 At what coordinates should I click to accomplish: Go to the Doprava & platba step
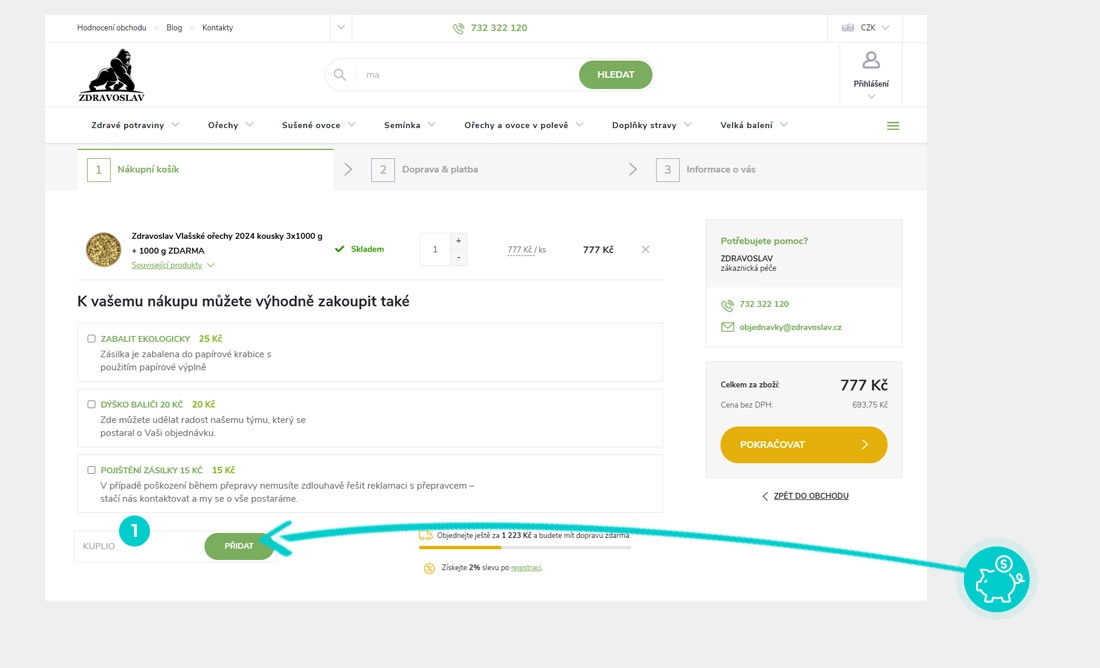click(439, 170)
